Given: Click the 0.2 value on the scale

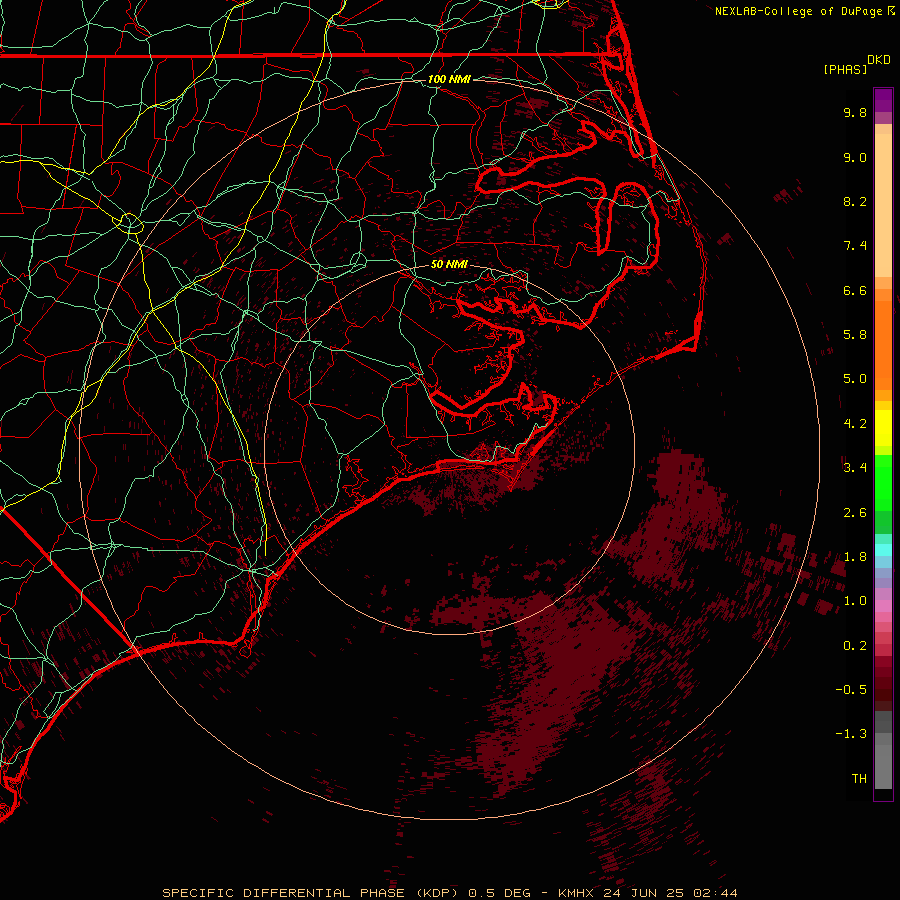Looking at the screenshot, I should [x=855, y=646].
